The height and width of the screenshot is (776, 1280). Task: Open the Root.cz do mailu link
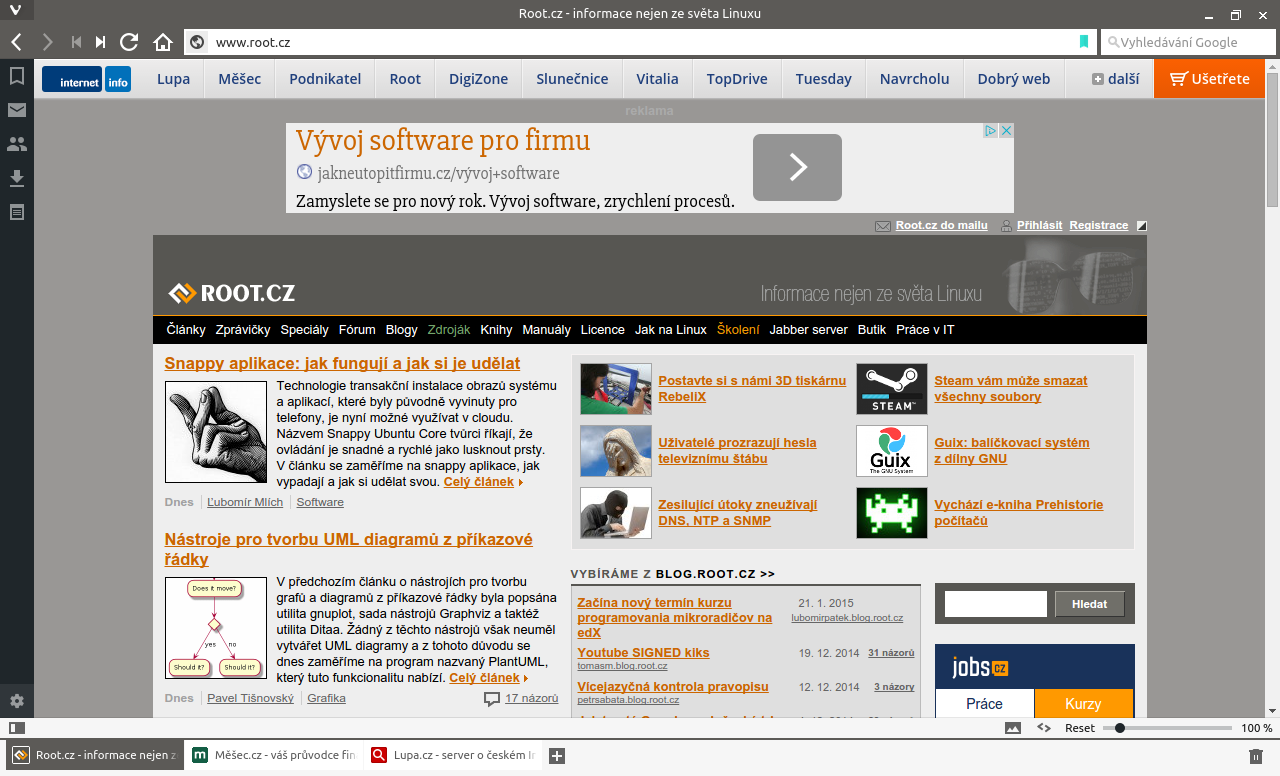click(942, 226)
